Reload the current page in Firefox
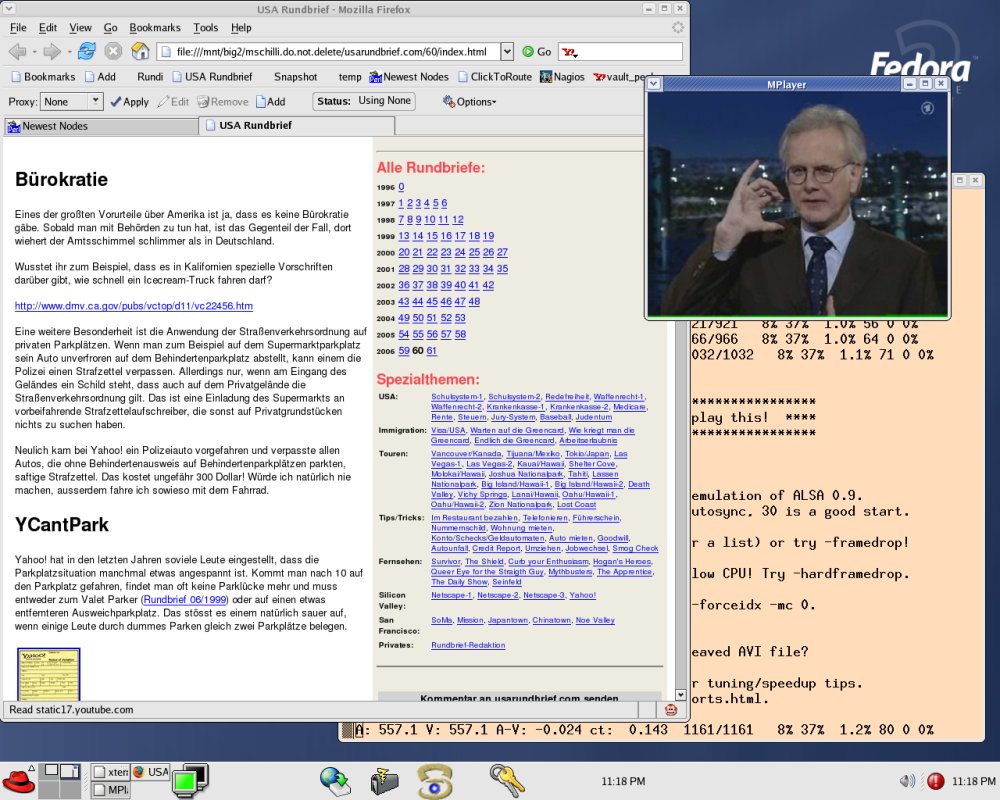 [x=86, y=51]
